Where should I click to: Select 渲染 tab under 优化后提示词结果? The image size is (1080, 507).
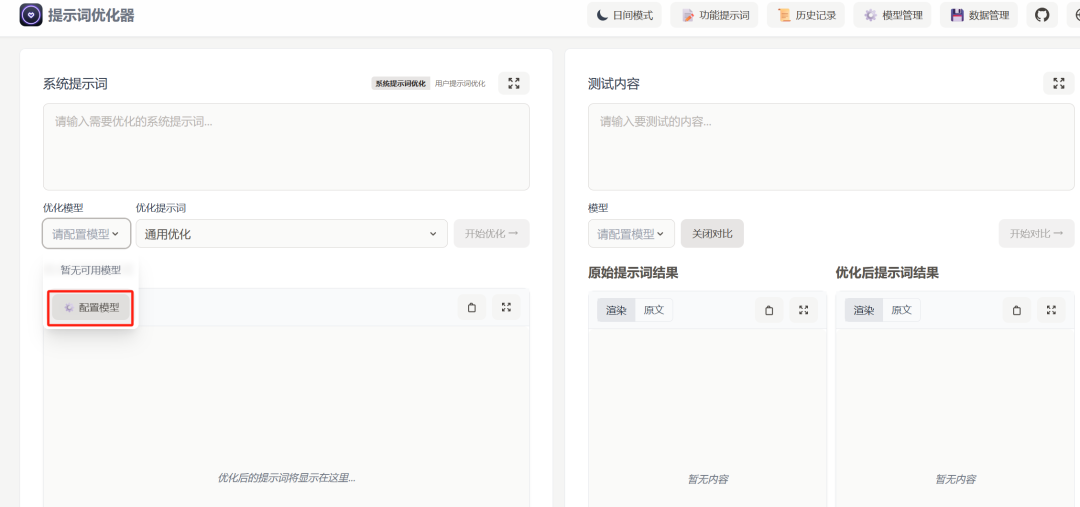point(864,310)
